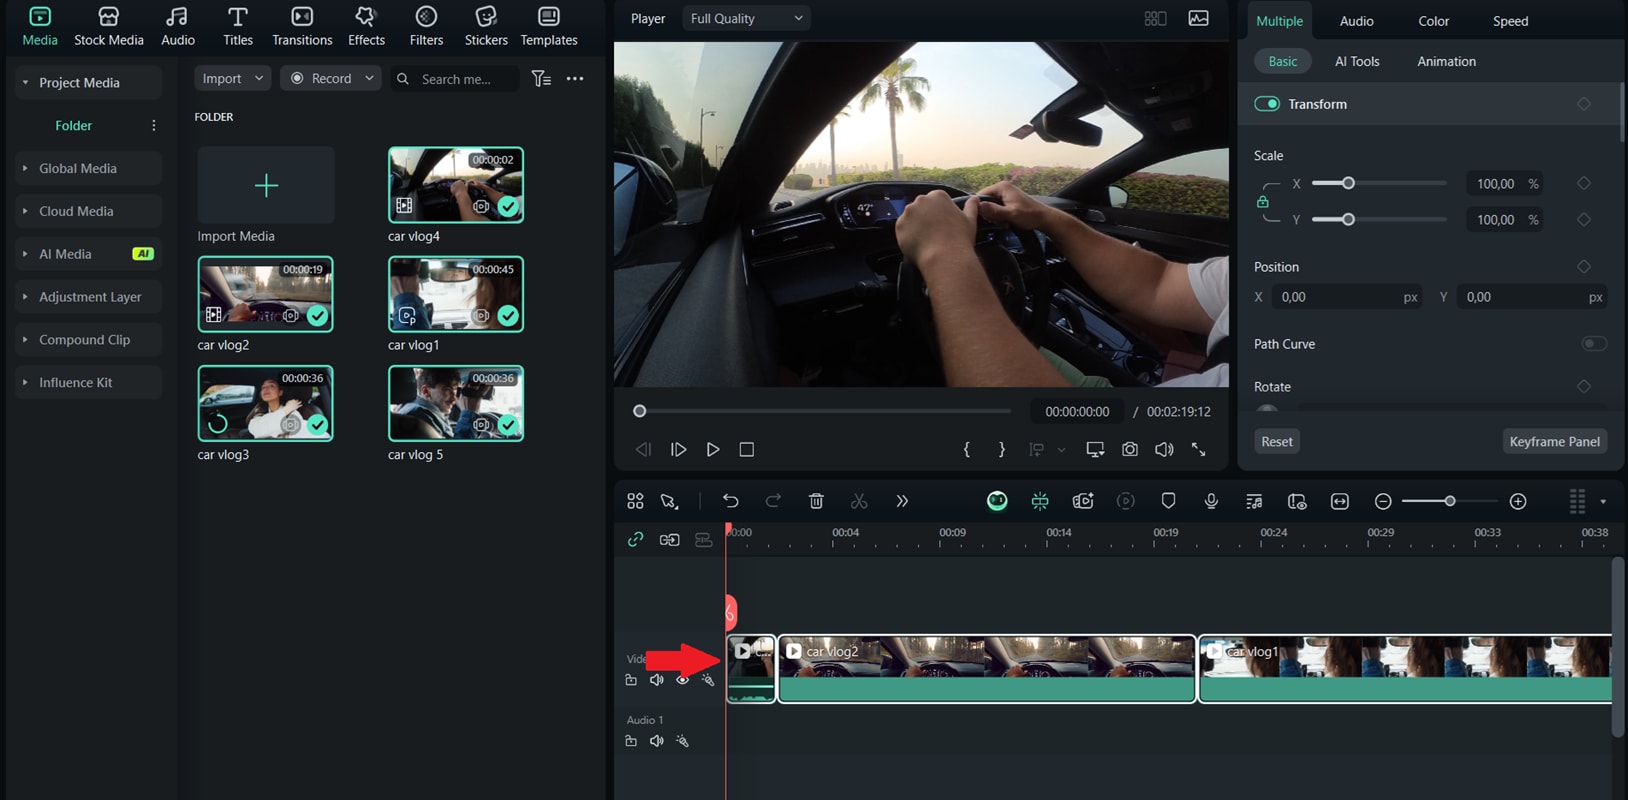
Task: Click the Undo icon in the timeline toolbar
Action: click(731, 501)
